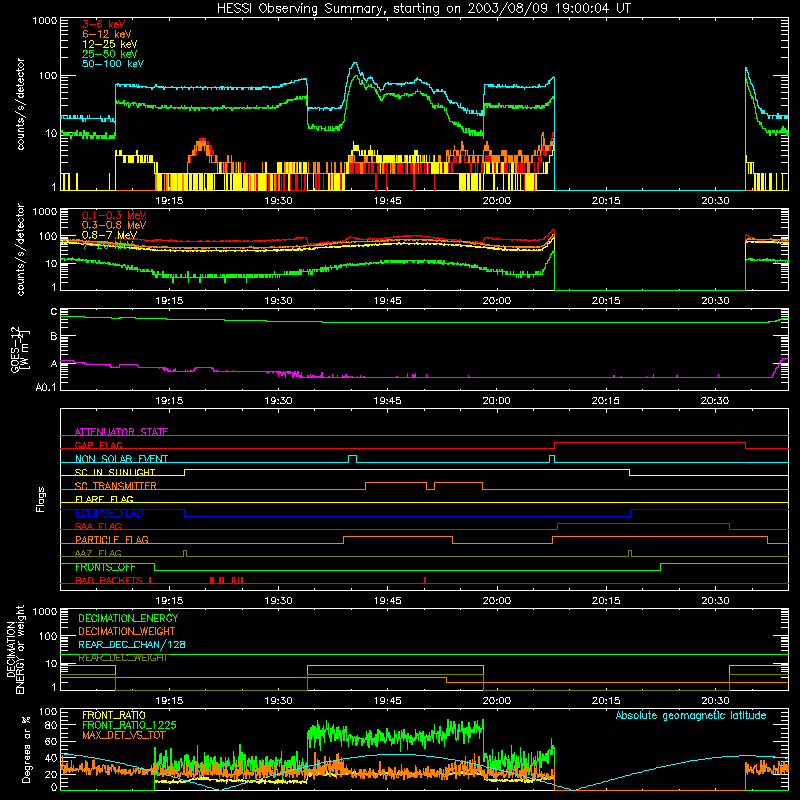Click the GOES-12 axis label
Screen dimensions: 800x800
pyautogui.click(x=20, y=350)
